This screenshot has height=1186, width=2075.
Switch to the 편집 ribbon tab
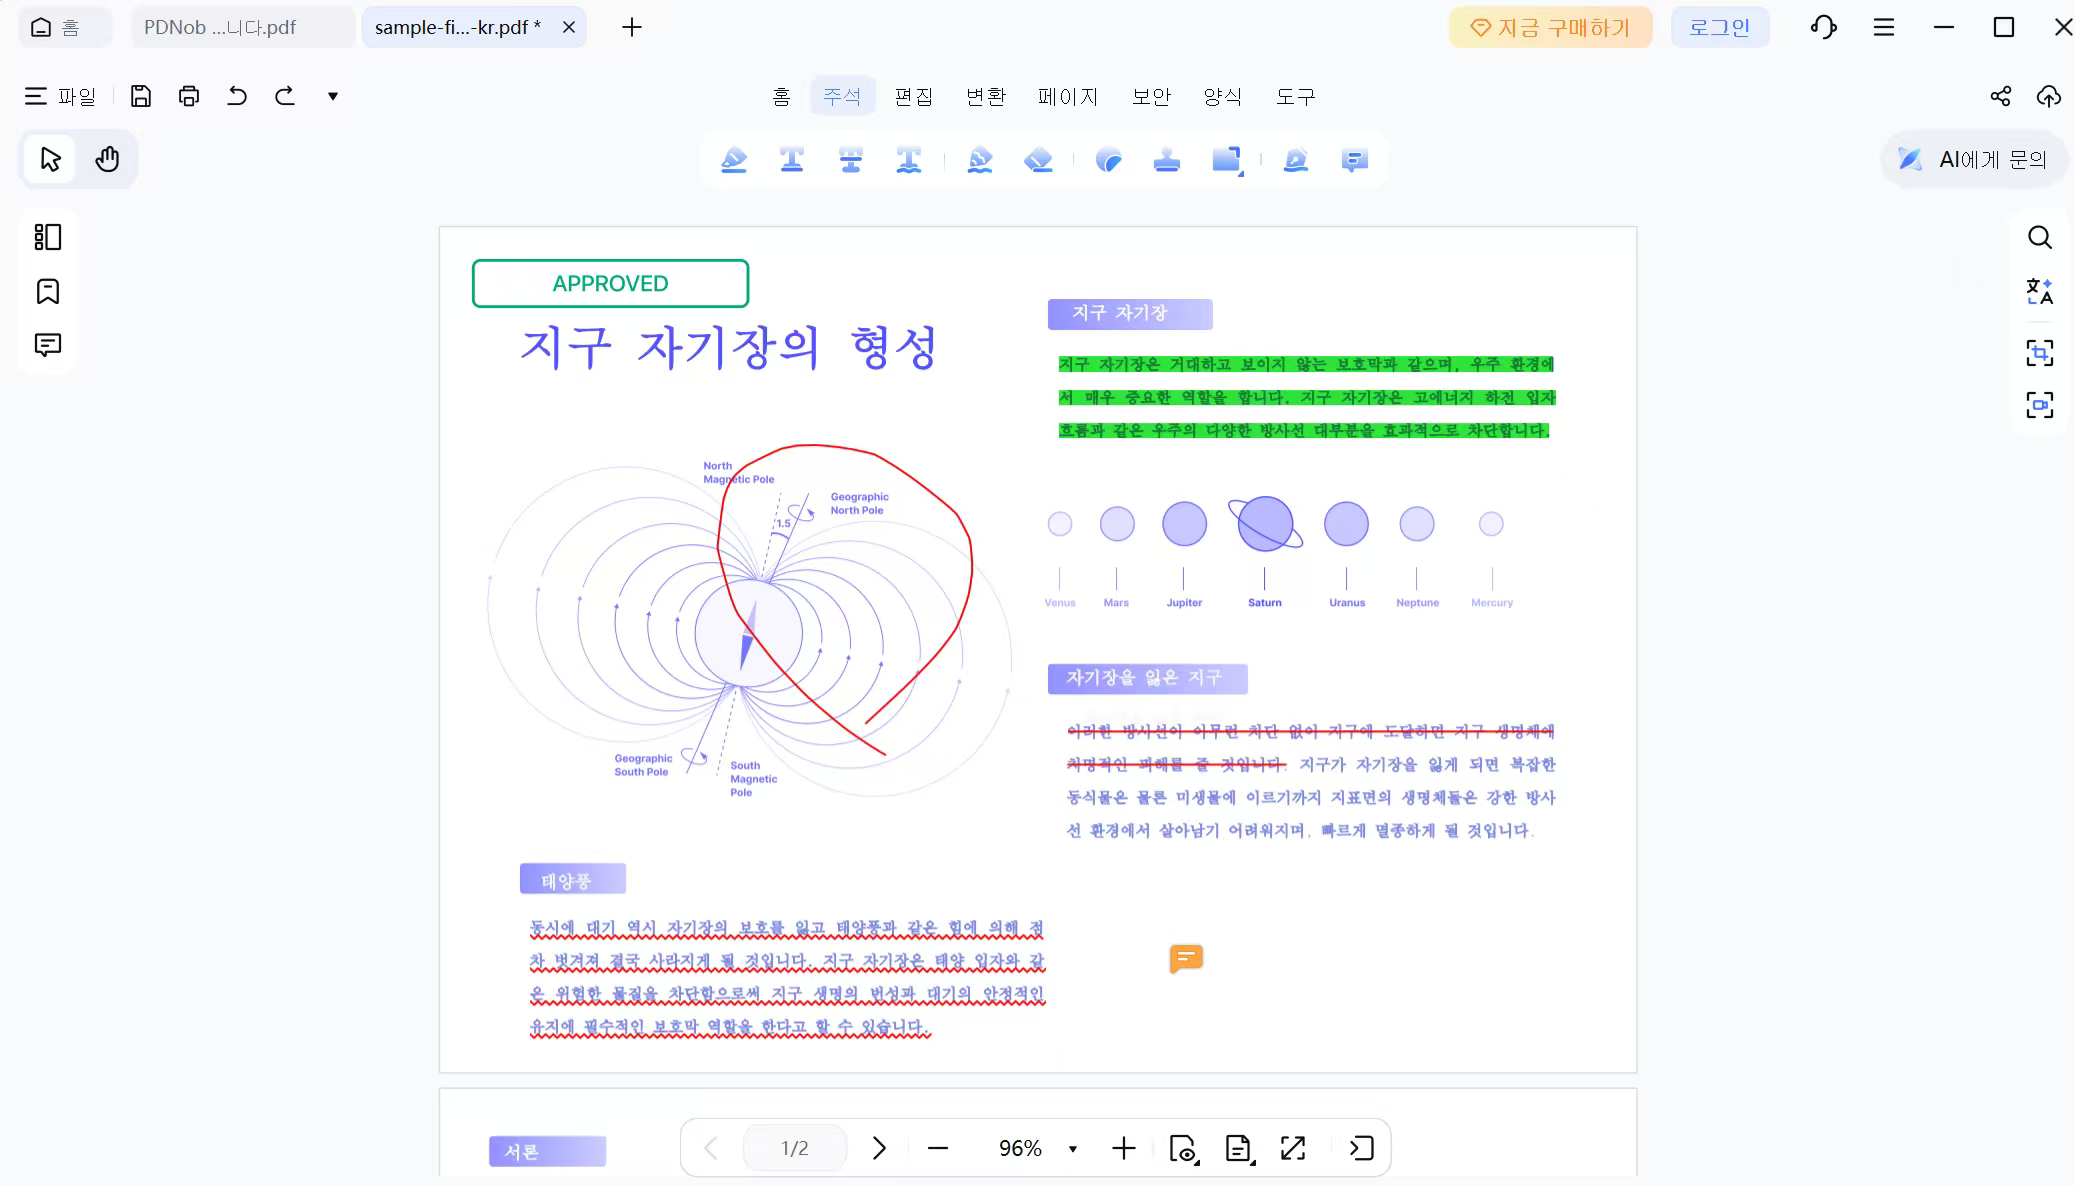(x=913, y=96)
